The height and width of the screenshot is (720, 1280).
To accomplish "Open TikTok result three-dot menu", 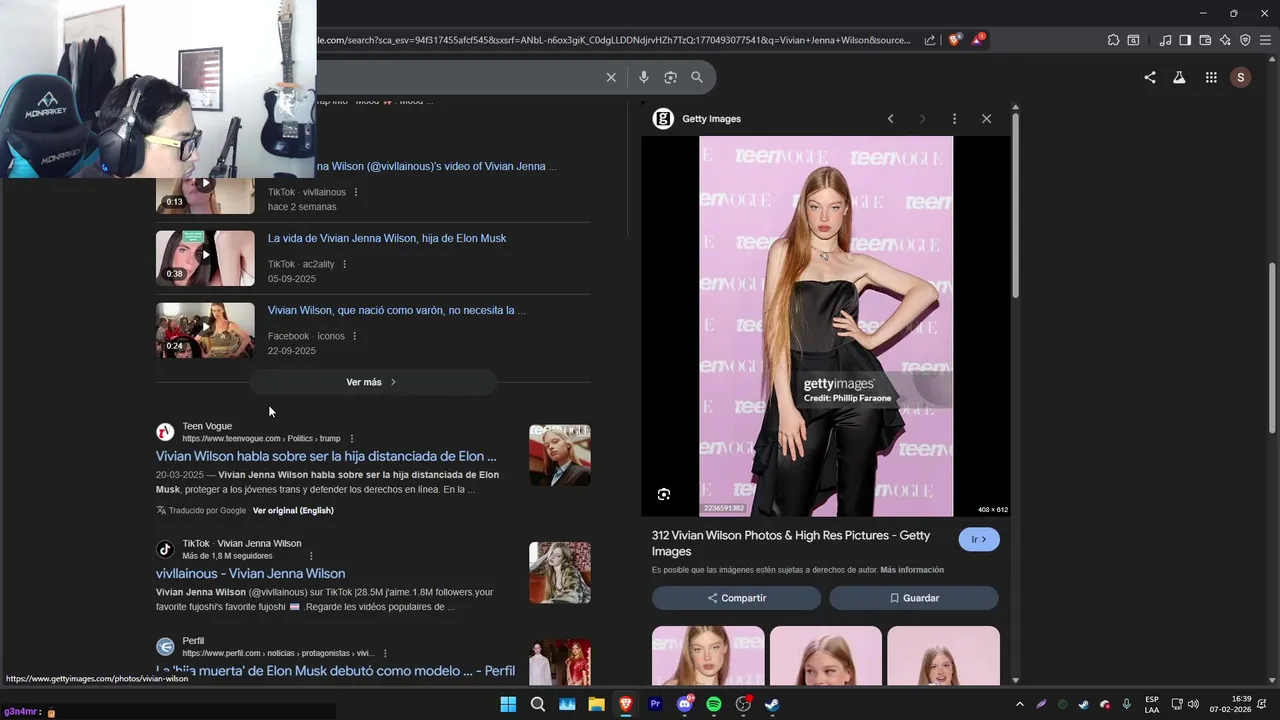I will (x=311, y=556).
